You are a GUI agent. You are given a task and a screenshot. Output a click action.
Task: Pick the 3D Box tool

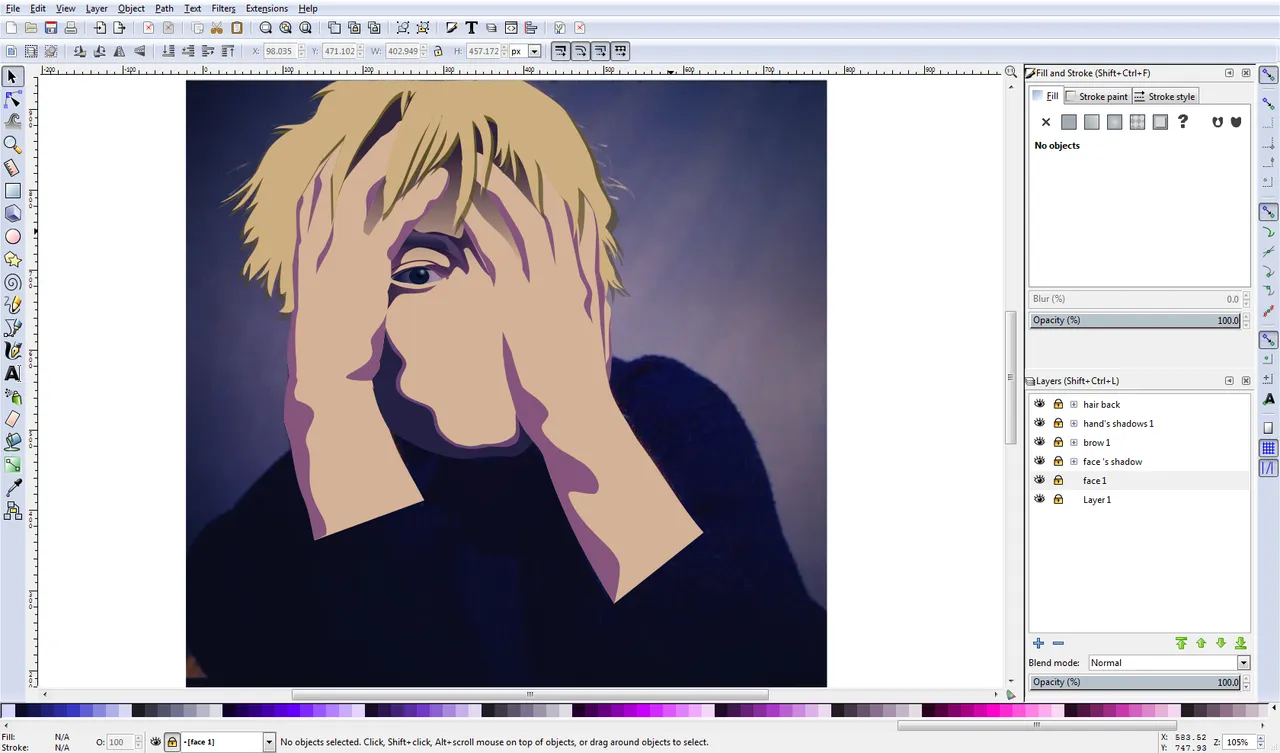[13, 213]
